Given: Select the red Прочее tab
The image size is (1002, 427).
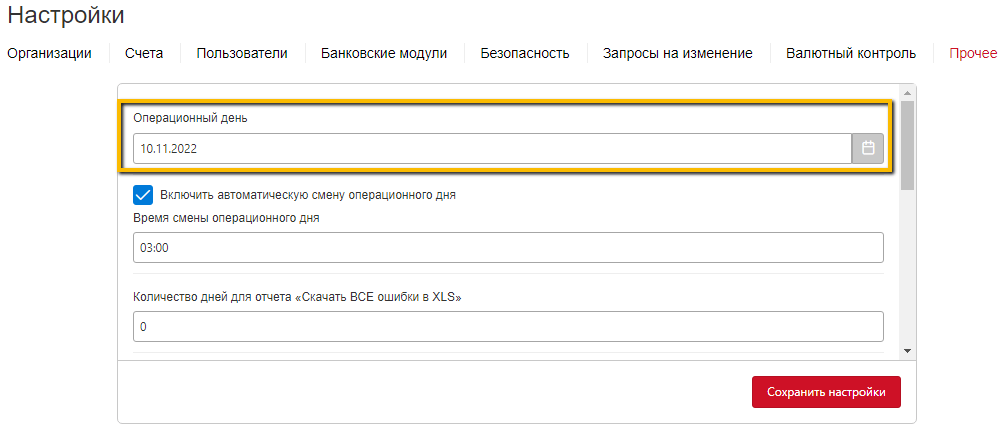Looking at the screenshot, I should coord(973,54).
